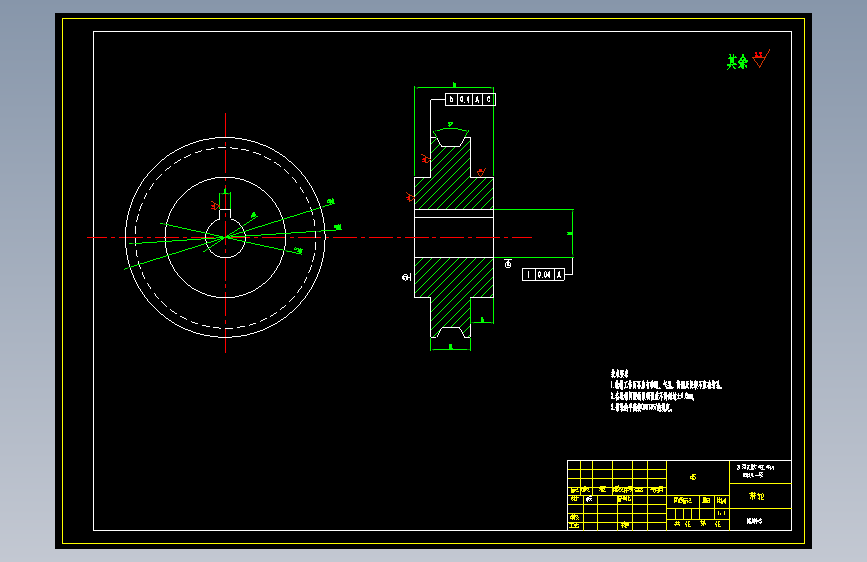
Task: Click the part name 带轮 in title block
Action: (x=756, y=496)
